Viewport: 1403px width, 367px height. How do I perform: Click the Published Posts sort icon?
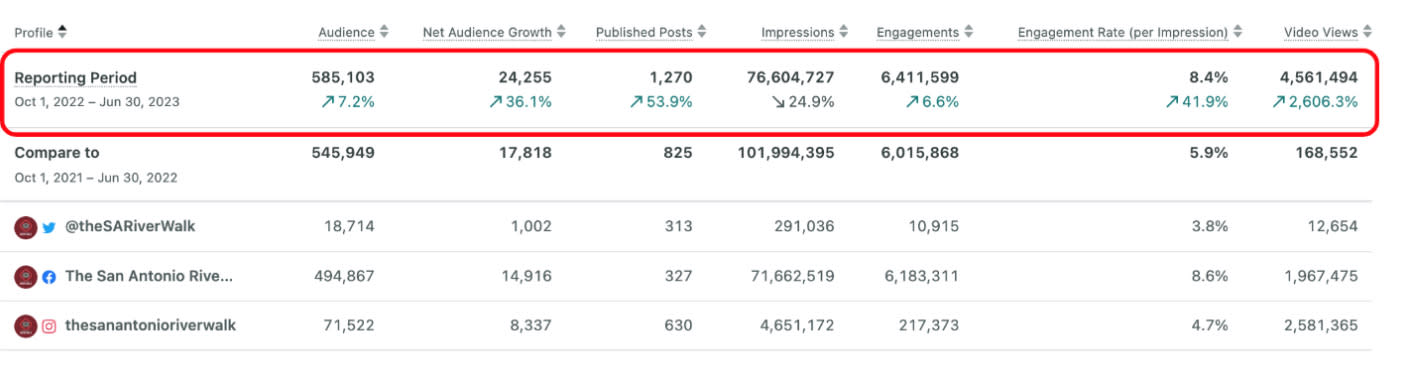tap(702, 32)
